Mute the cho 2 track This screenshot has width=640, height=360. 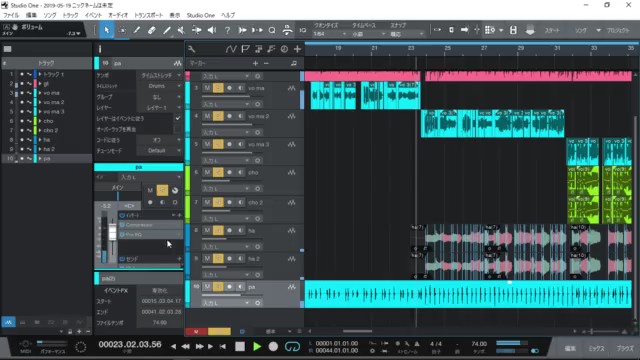[207, 202]
